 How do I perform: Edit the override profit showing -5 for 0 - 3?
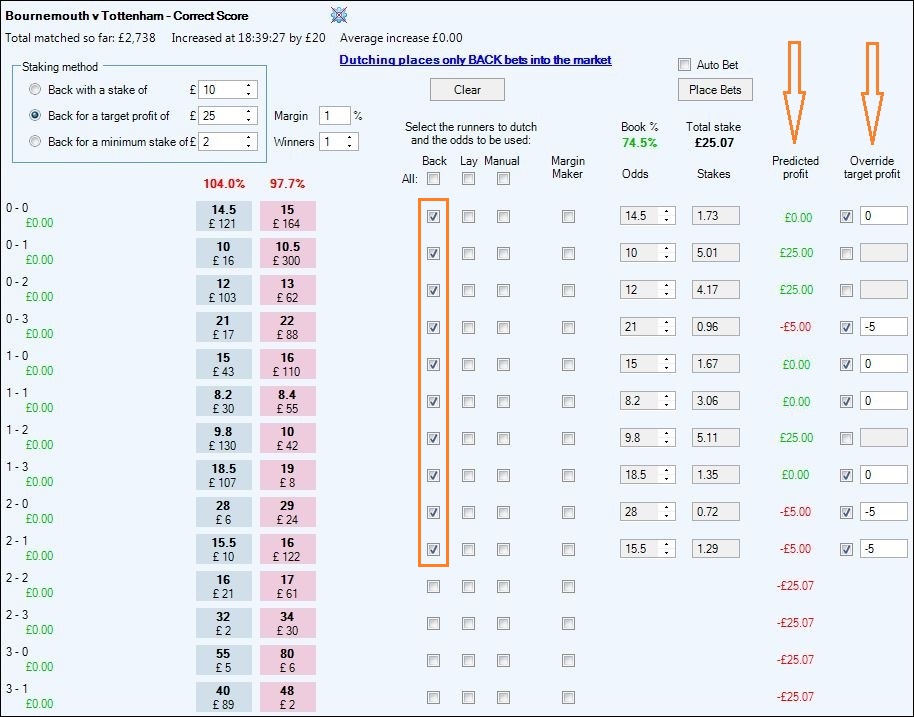(x=884, y=326)
